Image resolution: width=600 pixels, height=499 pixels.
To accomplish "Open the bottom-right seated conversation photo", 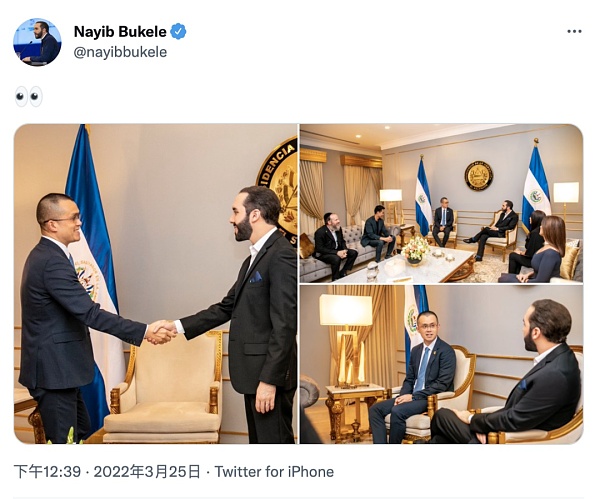I will [x=441, y=365].
